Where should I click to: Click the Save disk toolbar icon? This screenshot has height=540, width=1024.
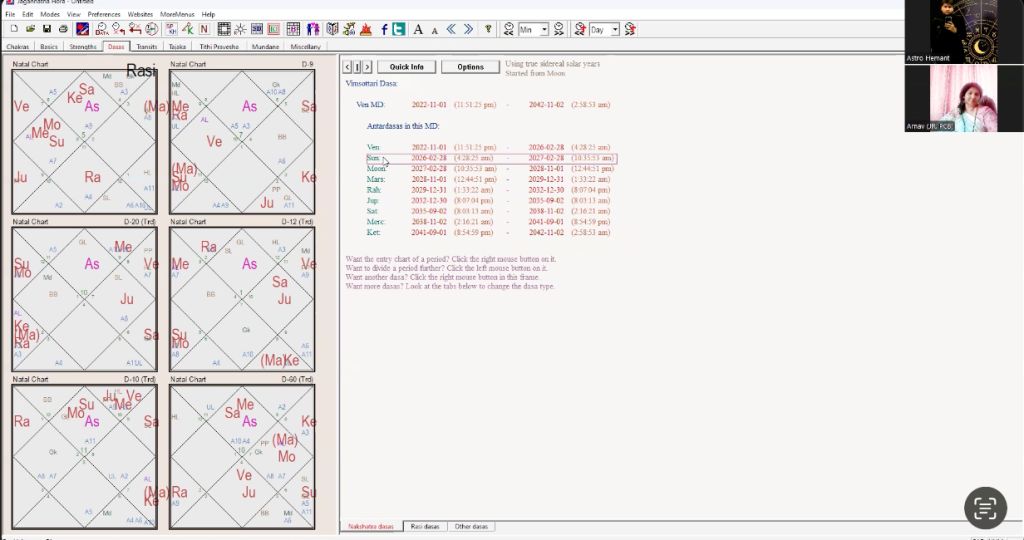[46, 29]
